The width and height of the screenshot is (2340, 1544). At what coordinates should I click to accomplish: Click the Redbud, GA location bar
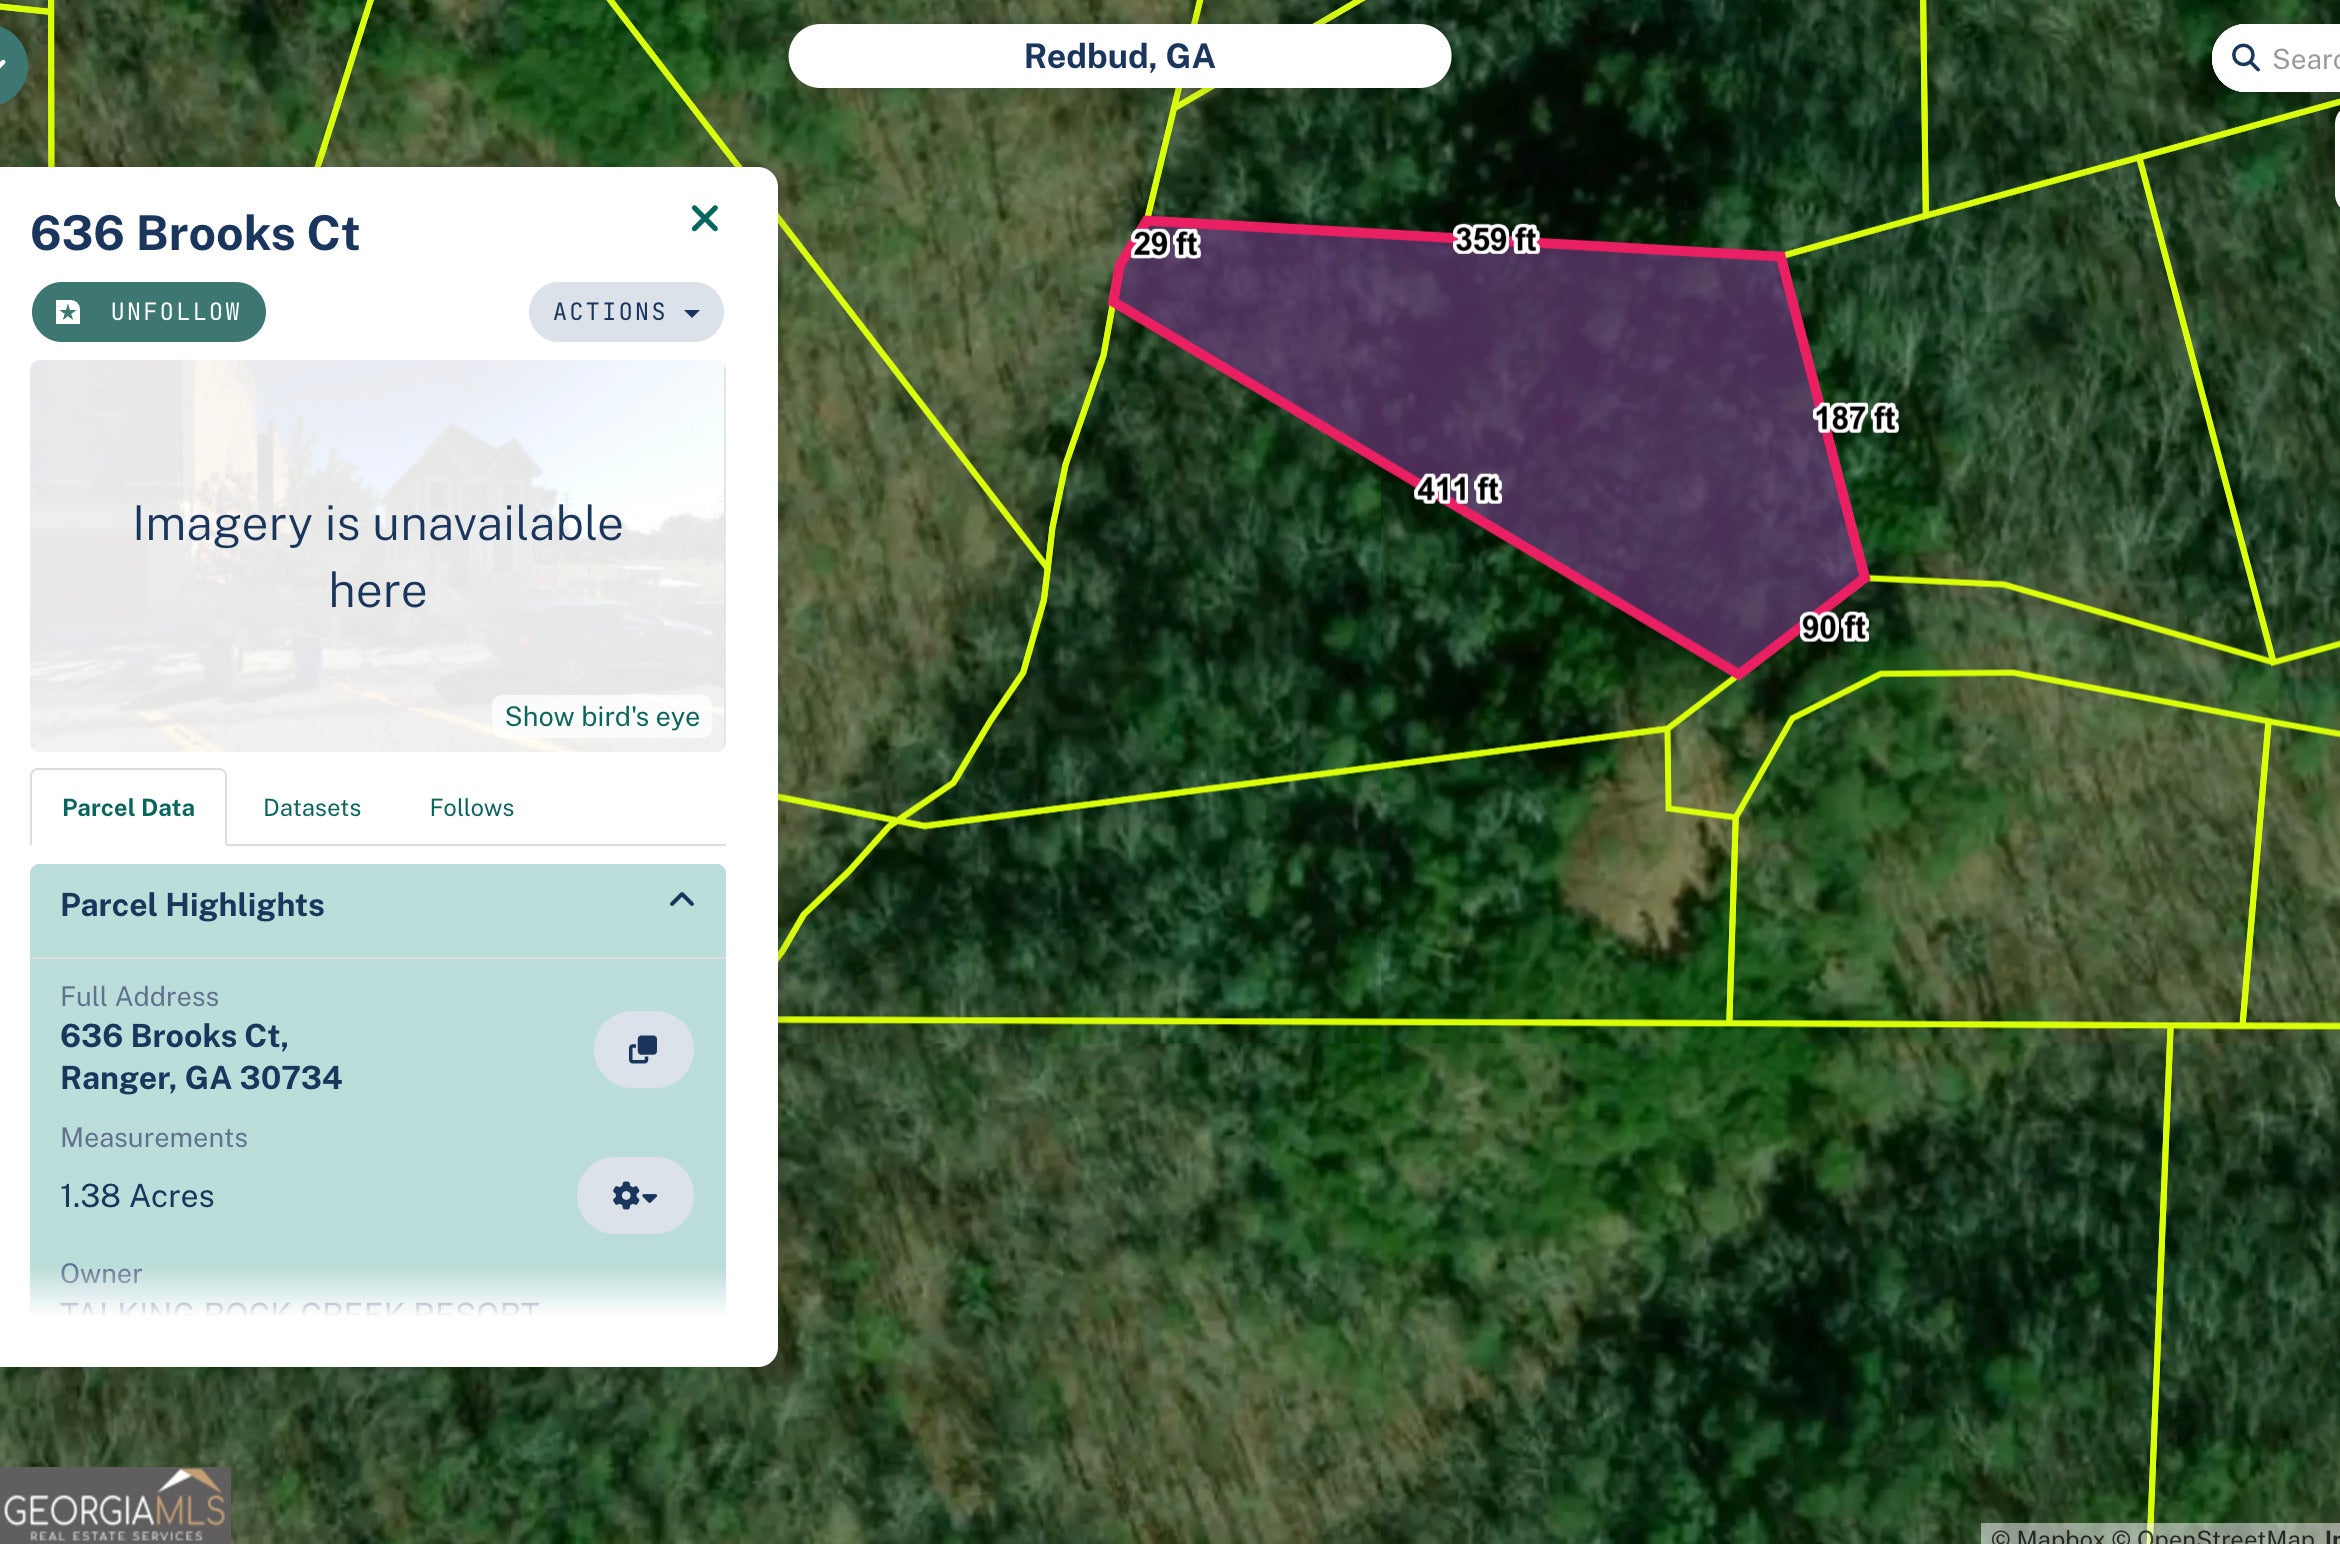click(x=1118, y=56)
